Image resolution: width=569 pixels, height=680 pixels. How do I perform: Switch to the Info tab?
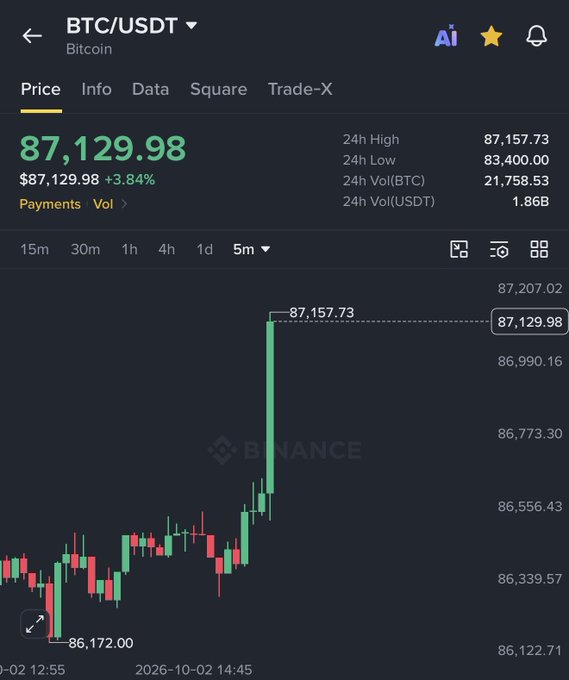96,89
